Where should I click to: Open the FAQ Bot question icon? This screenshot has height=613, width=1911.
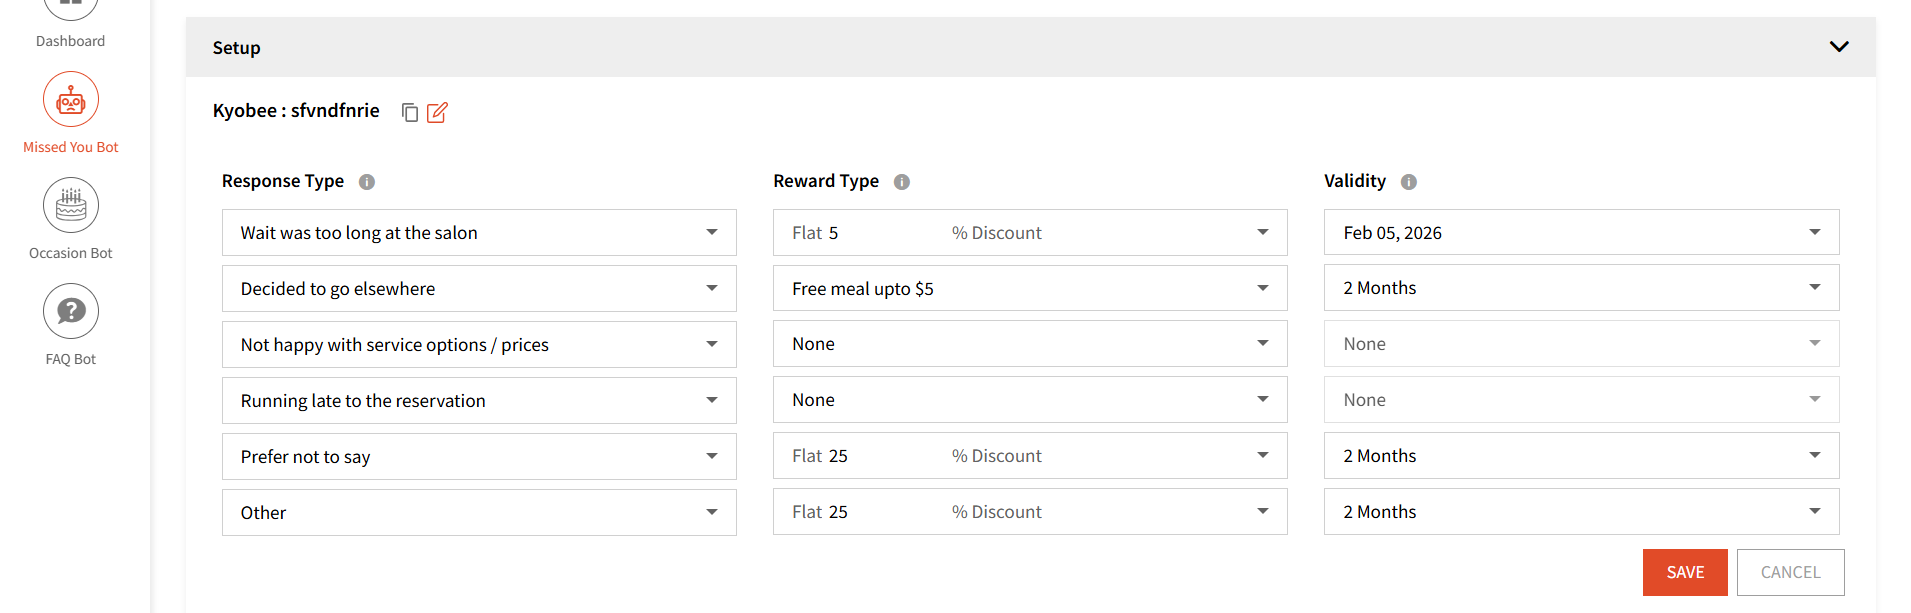(70, 311)
